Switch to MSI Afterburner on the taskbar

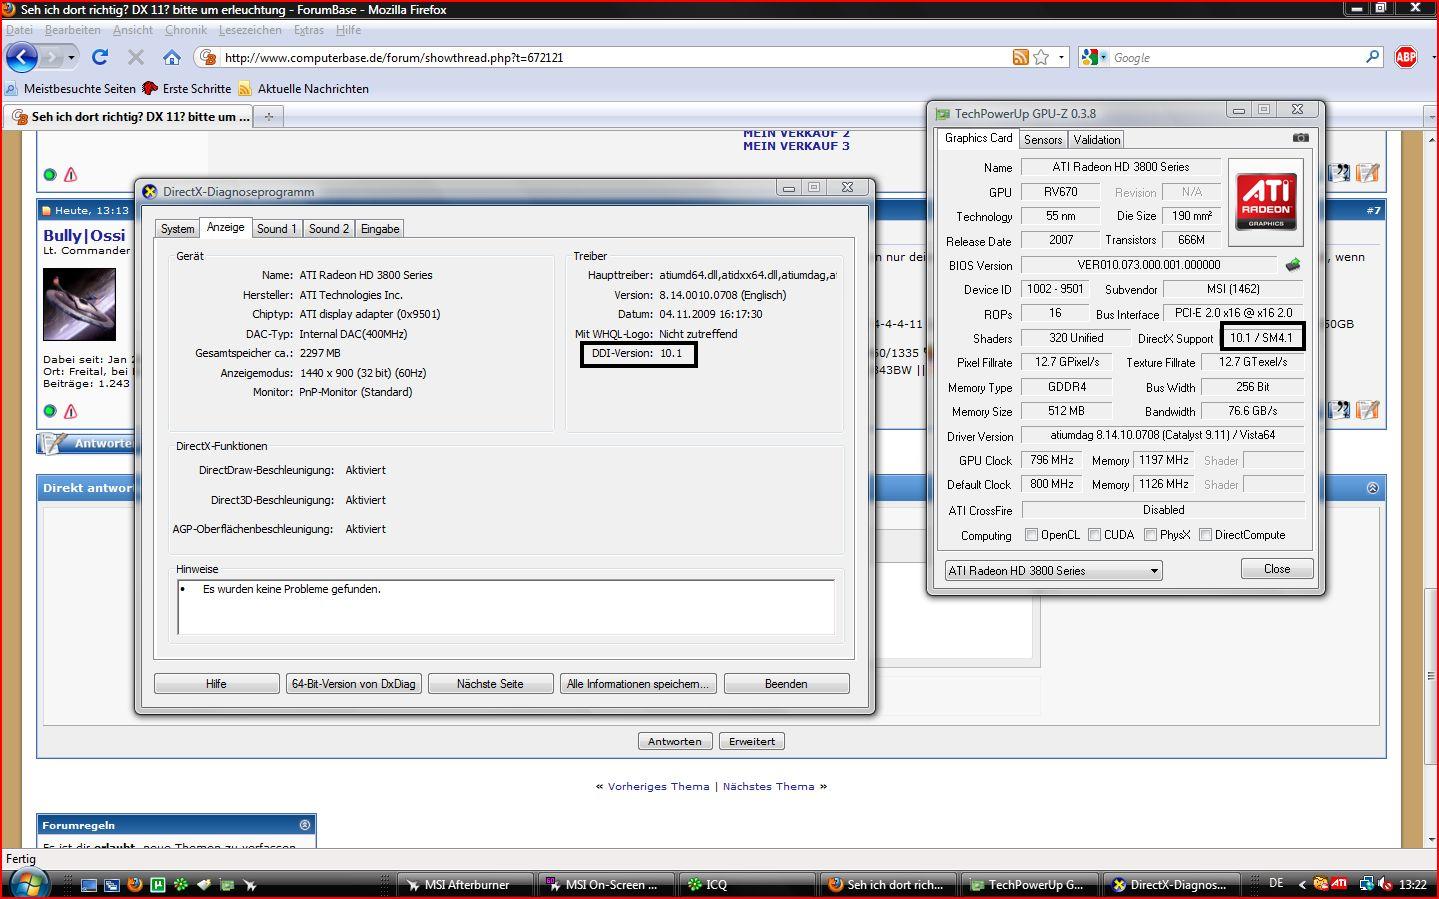466,885
